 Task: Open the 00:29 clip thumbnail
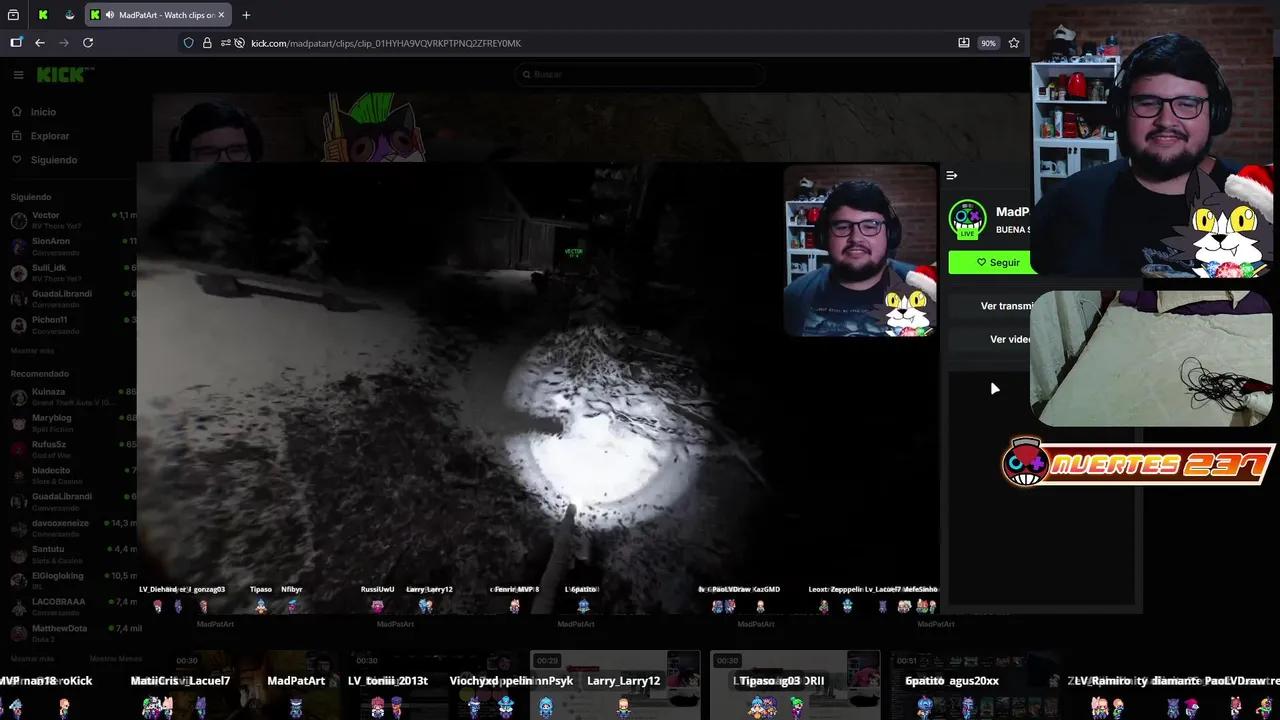[615, 684]
